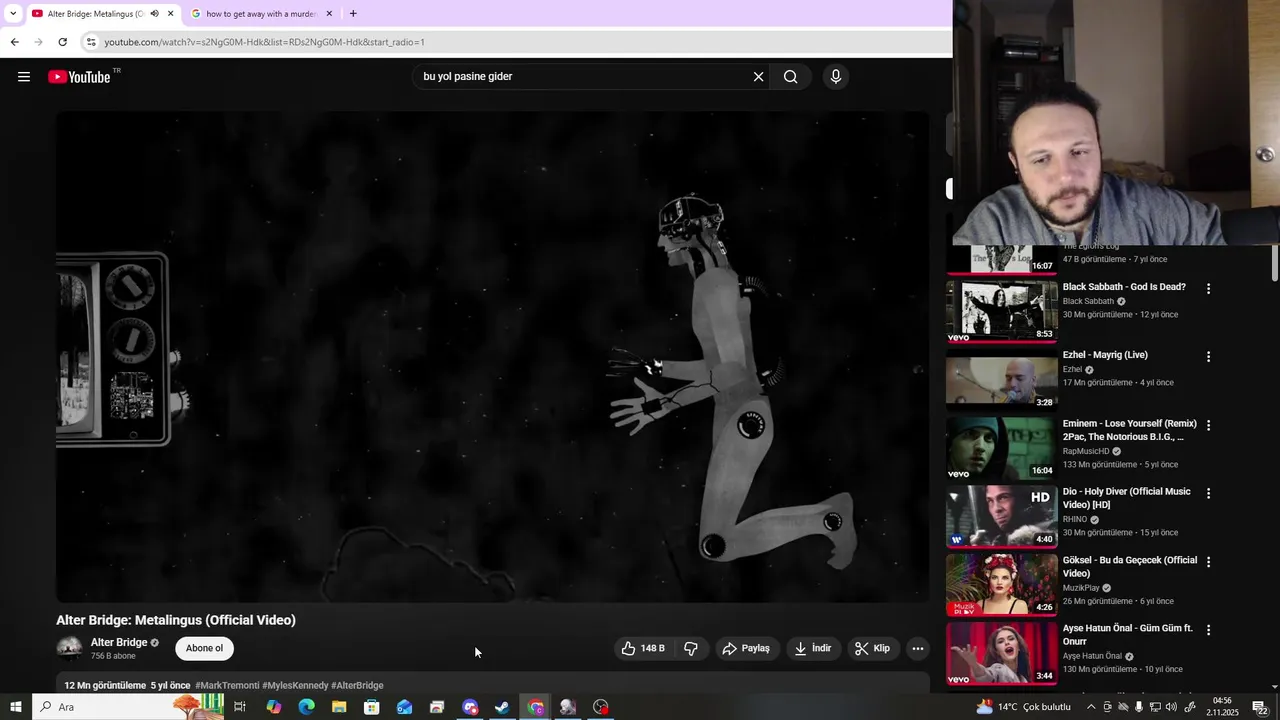The width and height of the screenshot is (1280, 720).
Task: Open RapMusicHD channel link
Action: pyautogui.click(x=1086, y=451)
